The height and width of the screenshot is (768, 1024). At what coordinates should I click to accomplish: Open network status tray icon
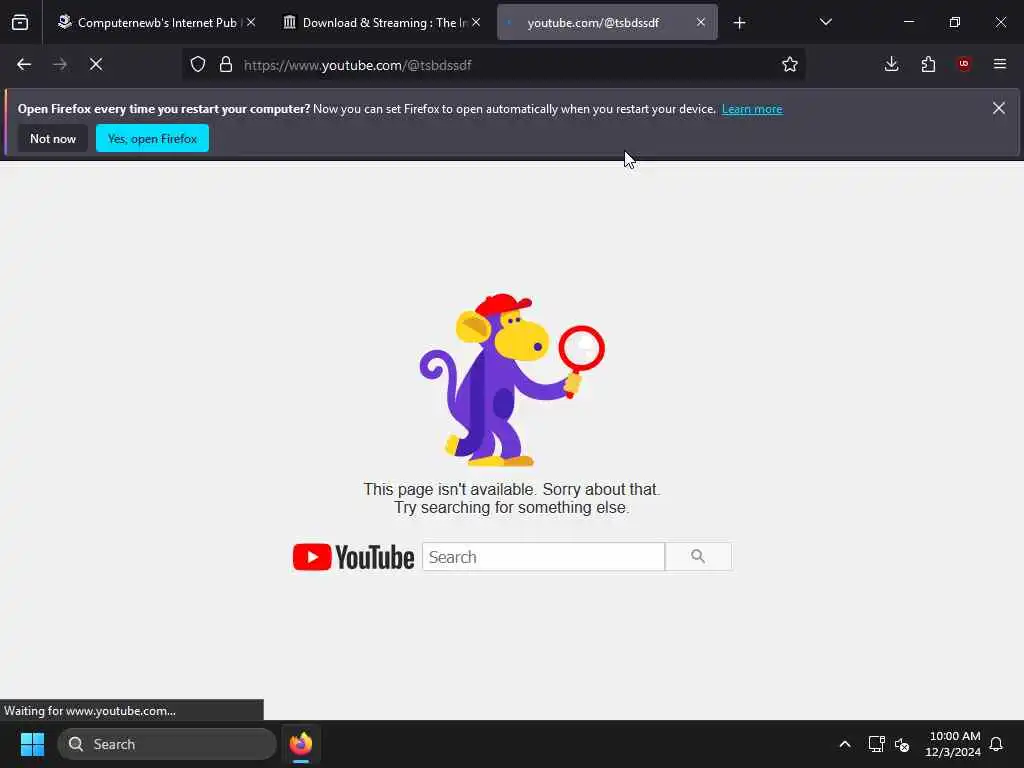point(876,744)
